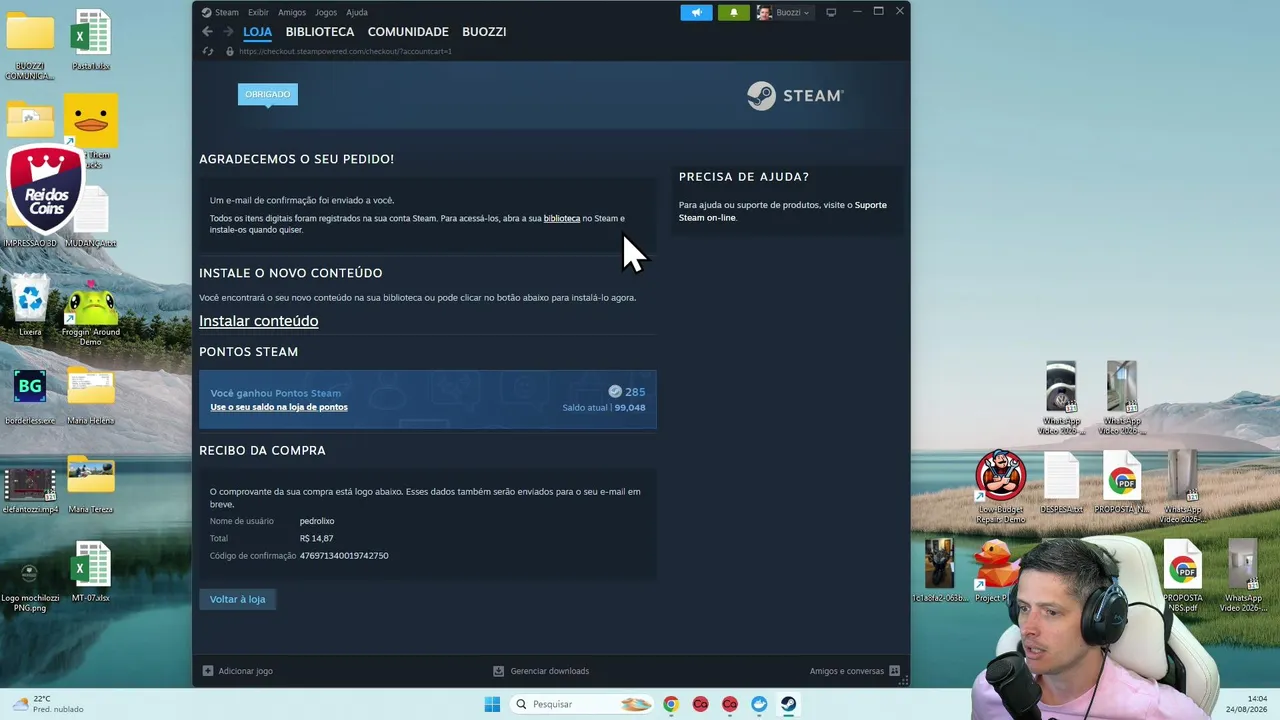The image size is (1280, 720).
Task: Click the AGRADECEMOS O SEU PEDIDO! heading
Action: point(297,159)
